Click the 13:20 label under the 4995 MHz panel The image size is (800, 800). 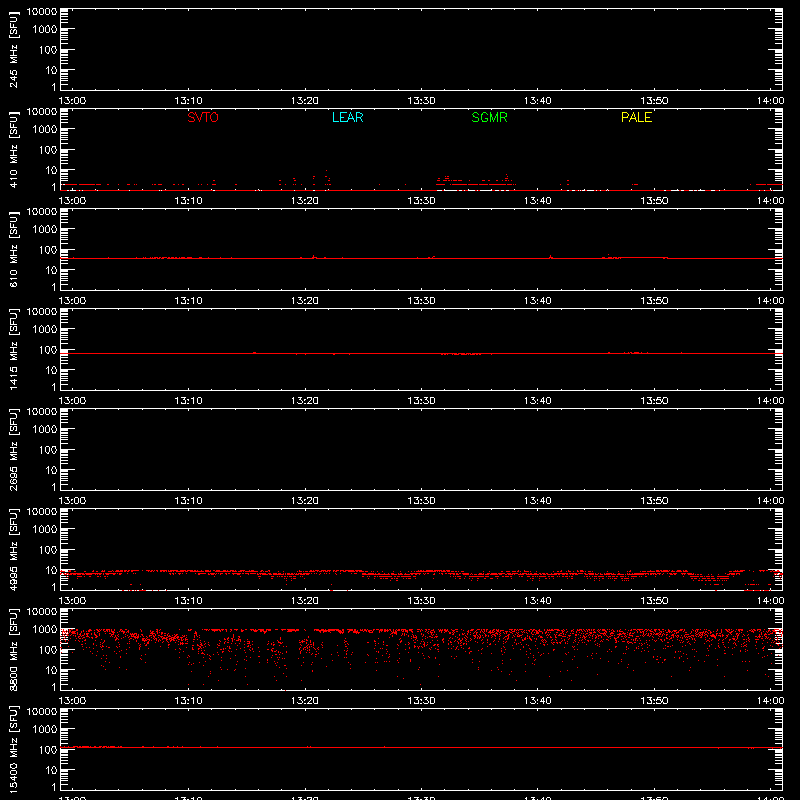click(x=305, y=601)
